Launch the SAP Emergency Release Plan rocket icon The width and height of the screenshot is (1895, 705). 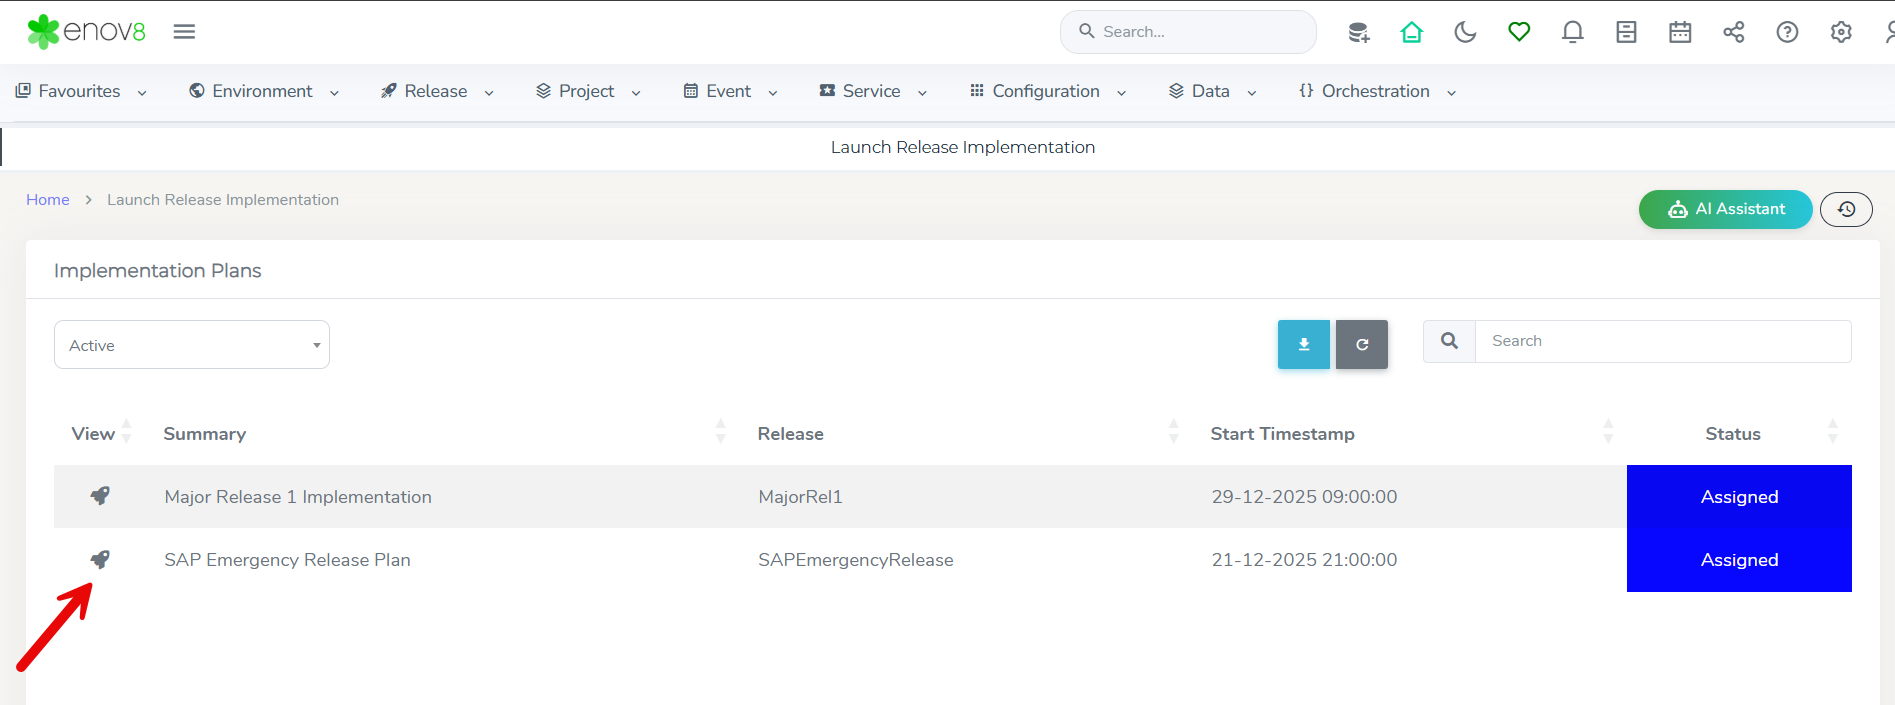click(x=100, y=559)
